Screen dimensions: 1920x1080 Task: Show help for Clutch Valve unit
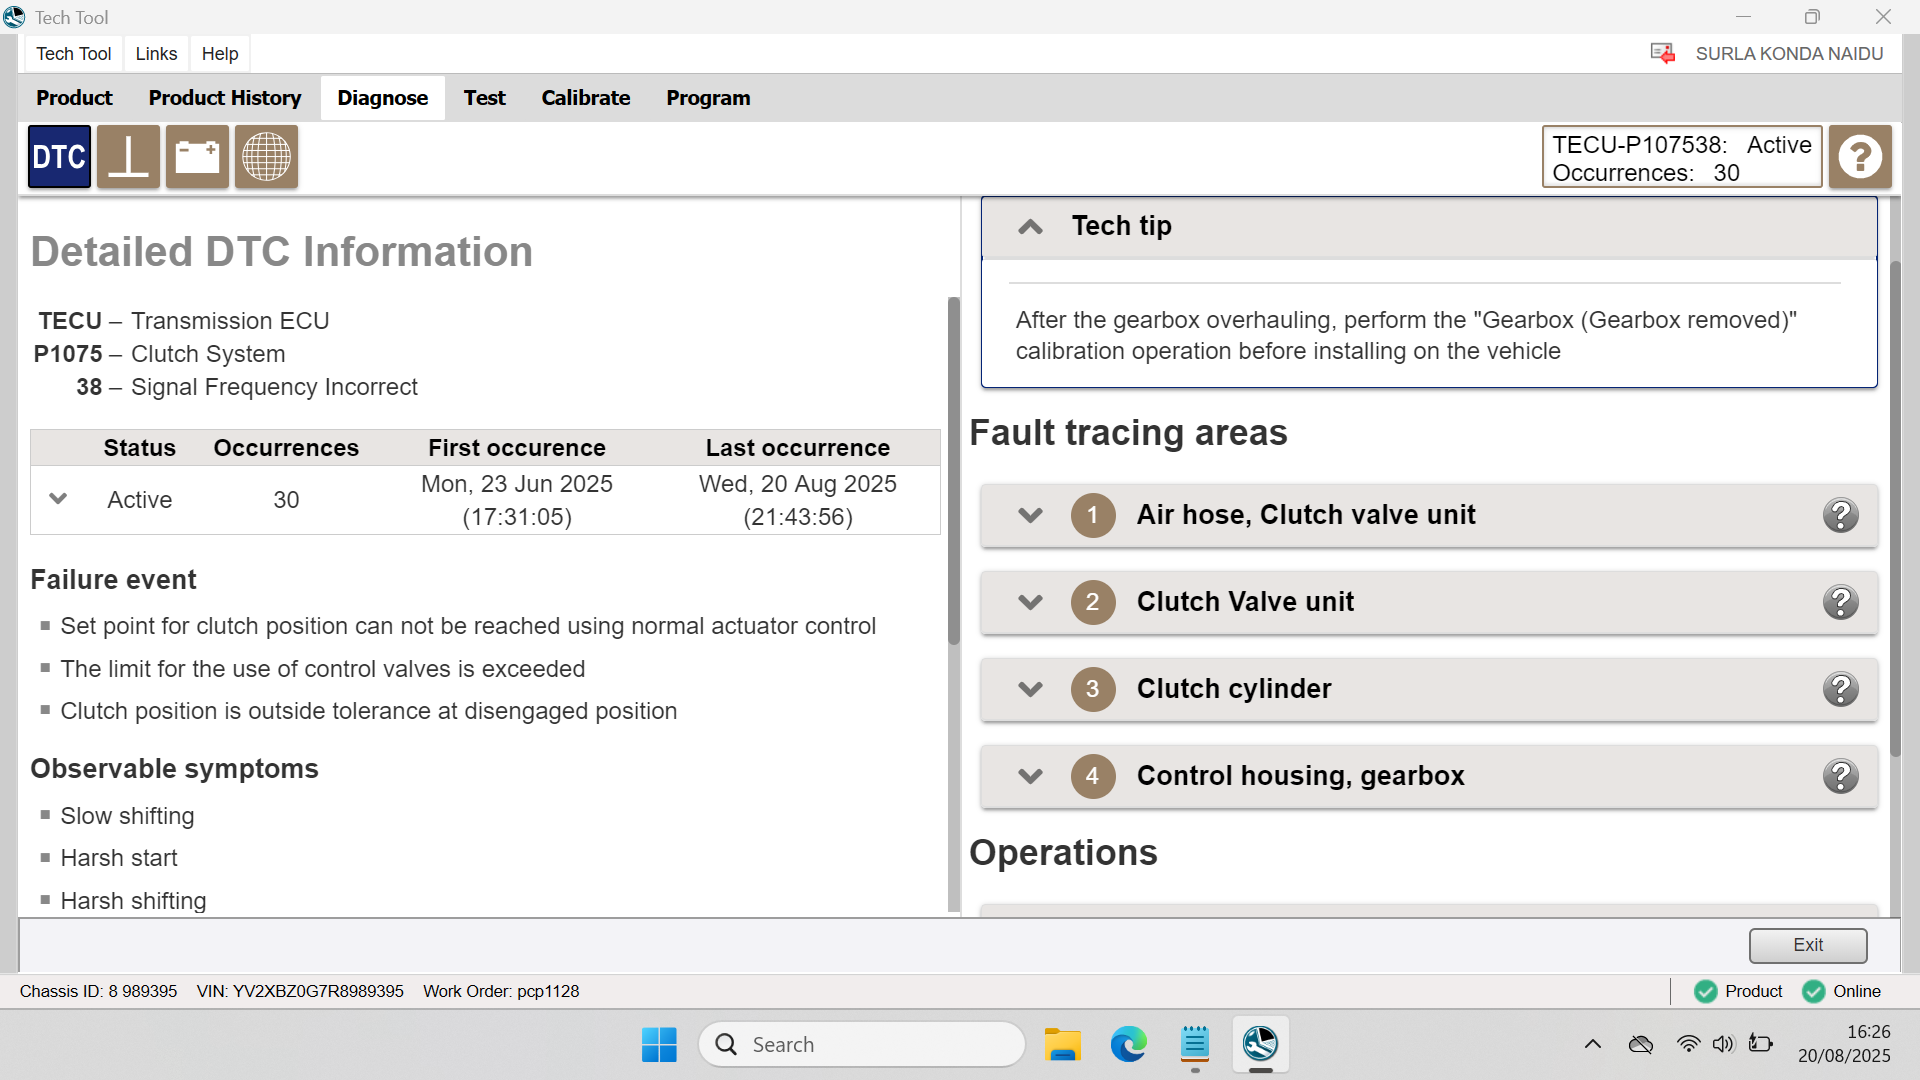pos(1840,602)
